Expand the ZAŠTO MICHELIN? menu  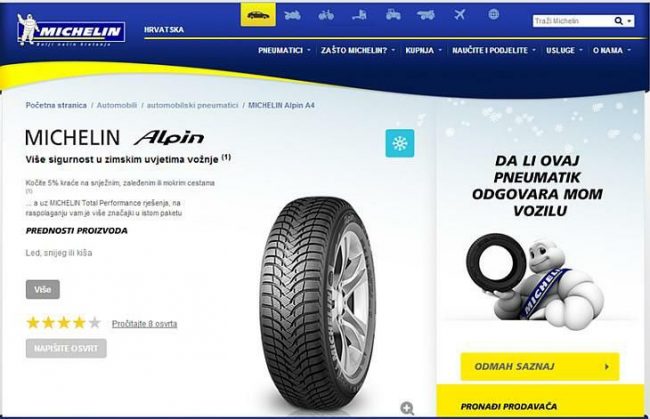coord(358,50)
